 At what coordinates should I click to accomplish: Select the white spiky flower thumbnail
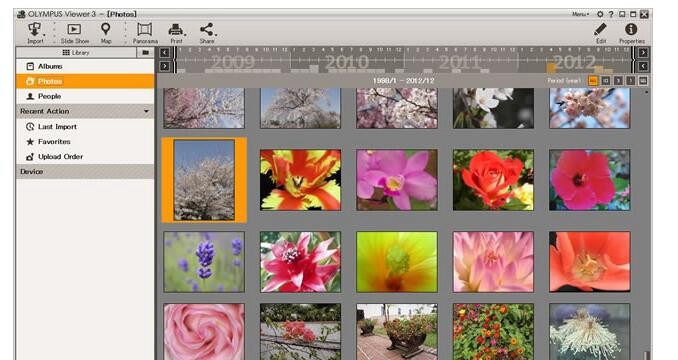click(590, 331)
